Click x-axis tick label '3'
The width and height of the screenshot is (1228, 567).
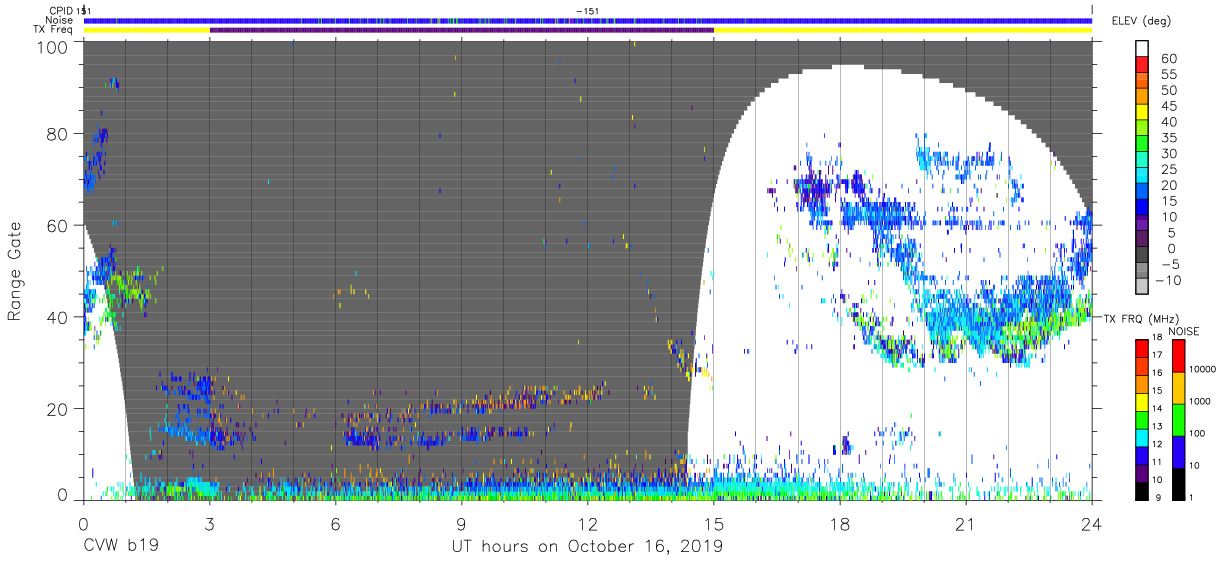(209, 524)
